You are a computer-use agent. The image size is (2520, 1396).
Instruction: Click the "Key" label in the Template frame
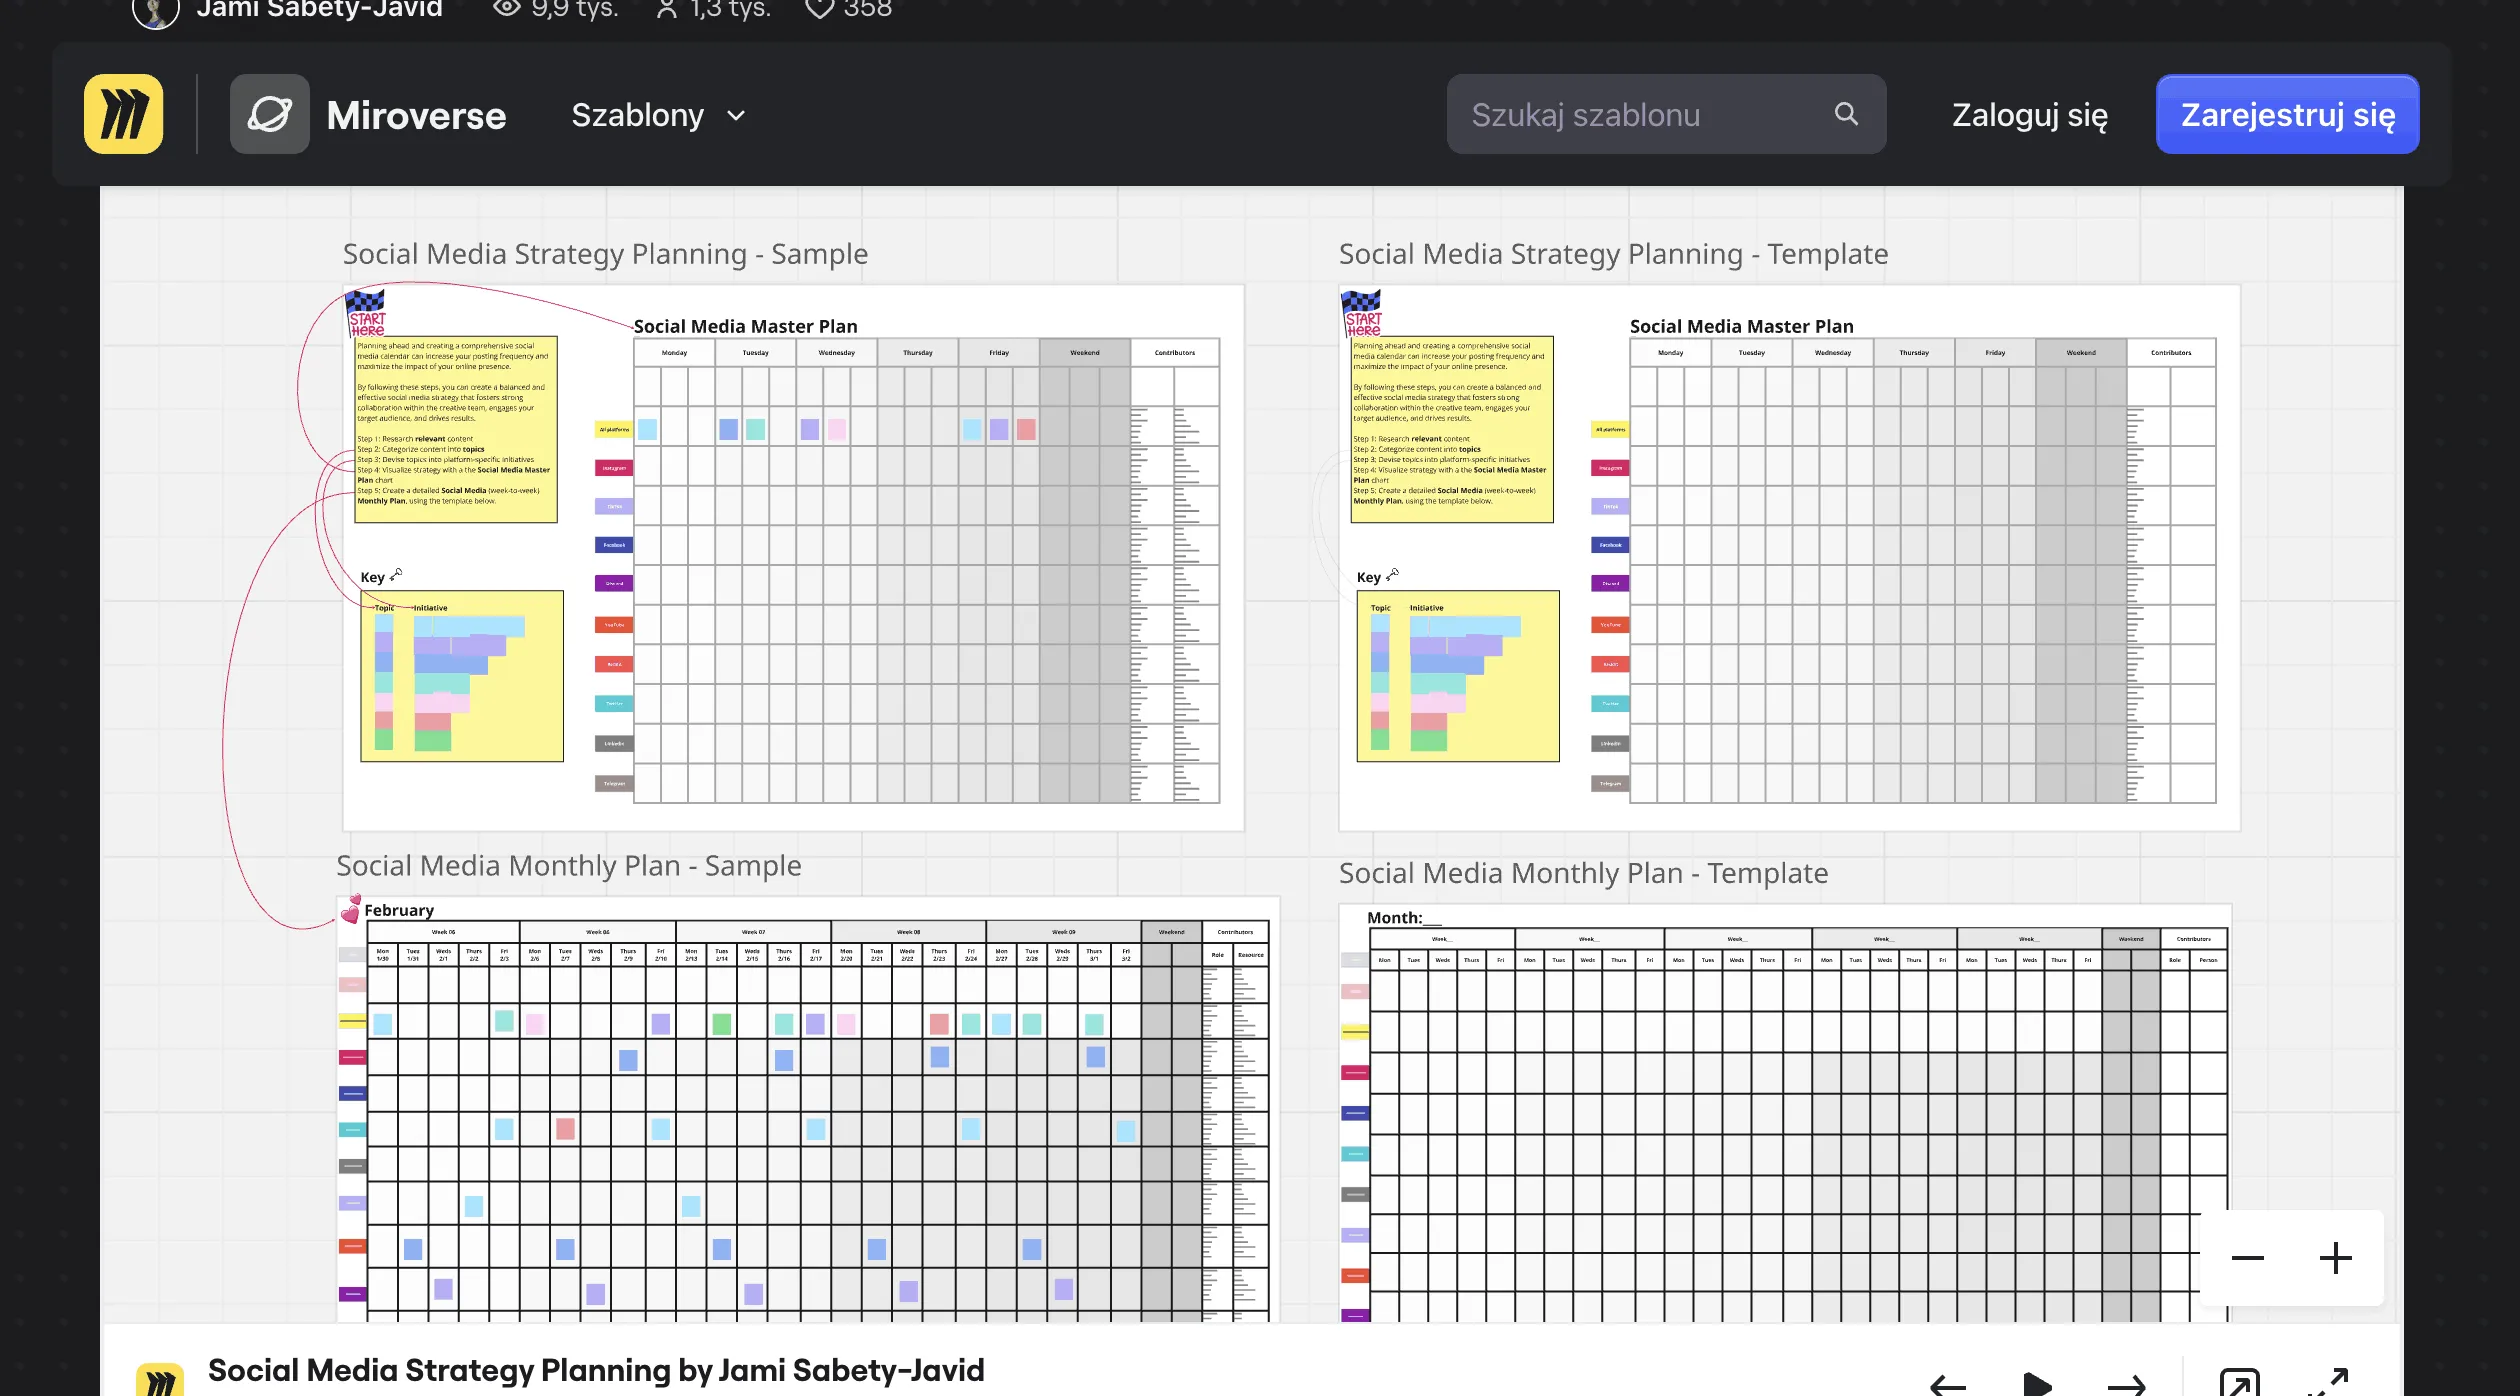[1368, 577]
